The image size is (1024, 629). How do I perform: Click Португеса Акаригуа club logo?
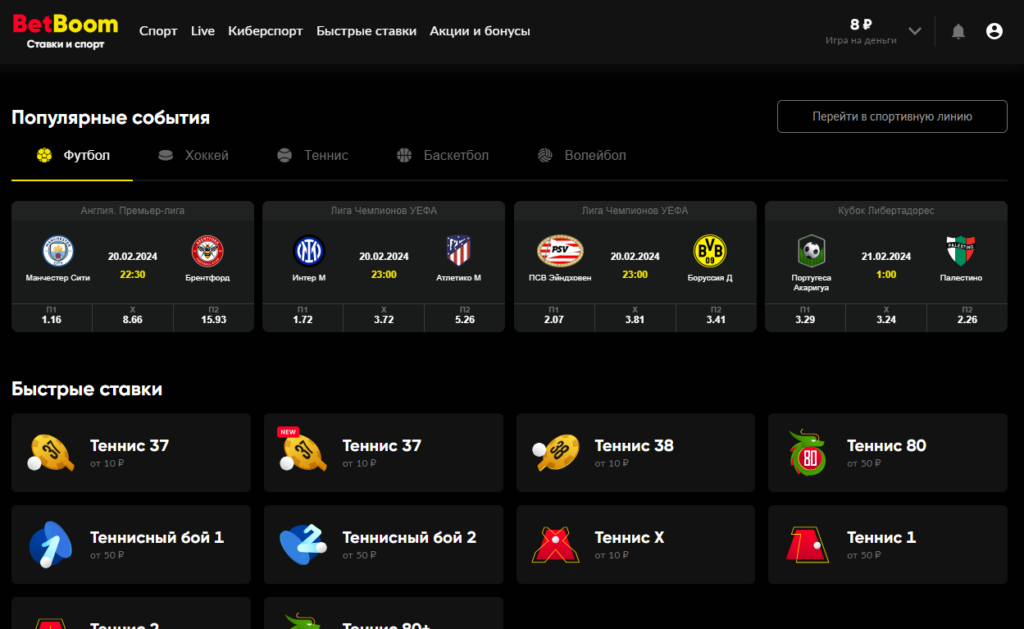coord(811,251)
